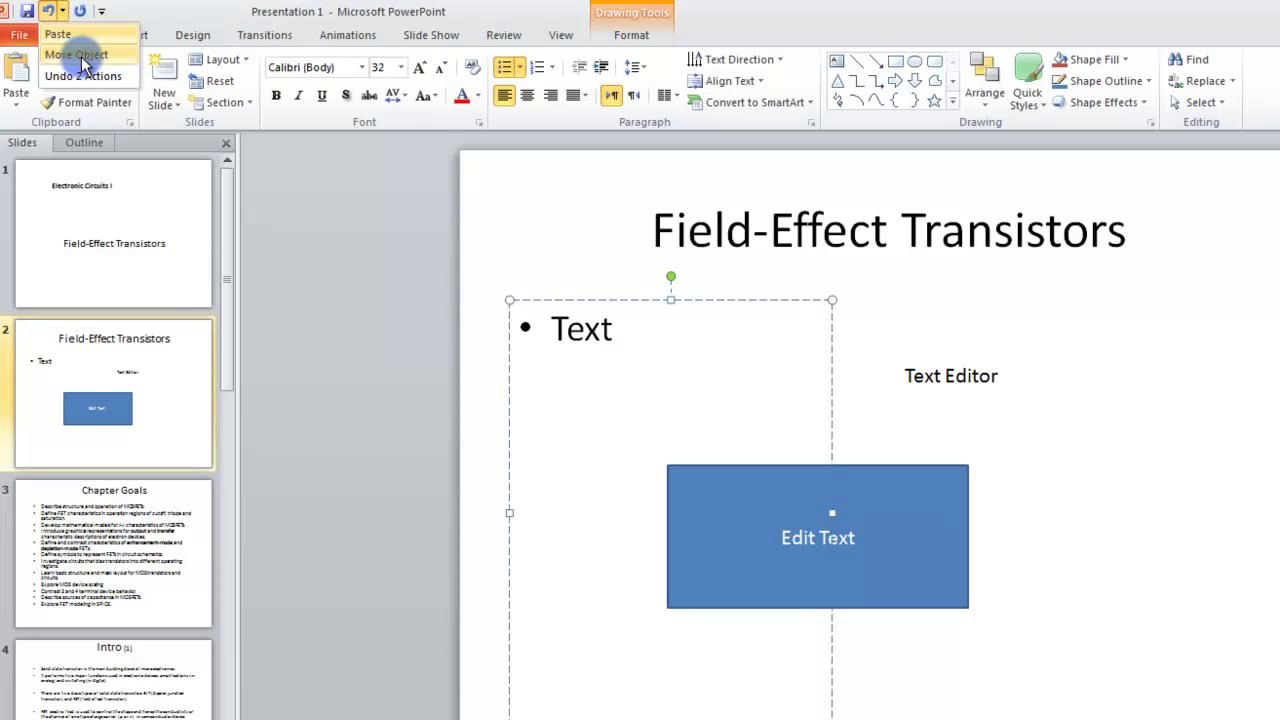Select the Rectangle shape in gallery
This screenshot has width=1280, height=720.
point(895,61)
